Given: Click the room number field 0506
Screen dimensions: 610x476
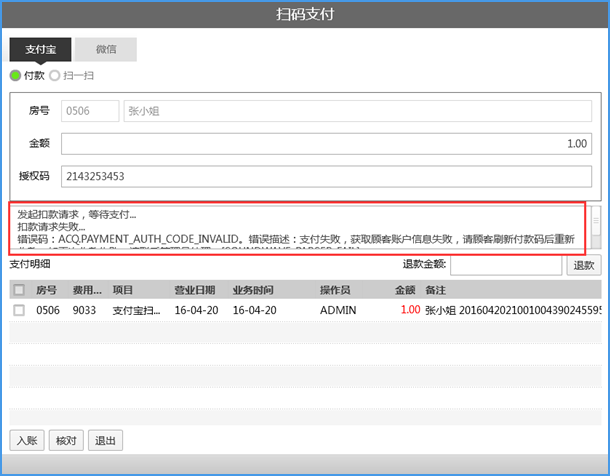Looking at the screenshot, I should coord(90,111).
